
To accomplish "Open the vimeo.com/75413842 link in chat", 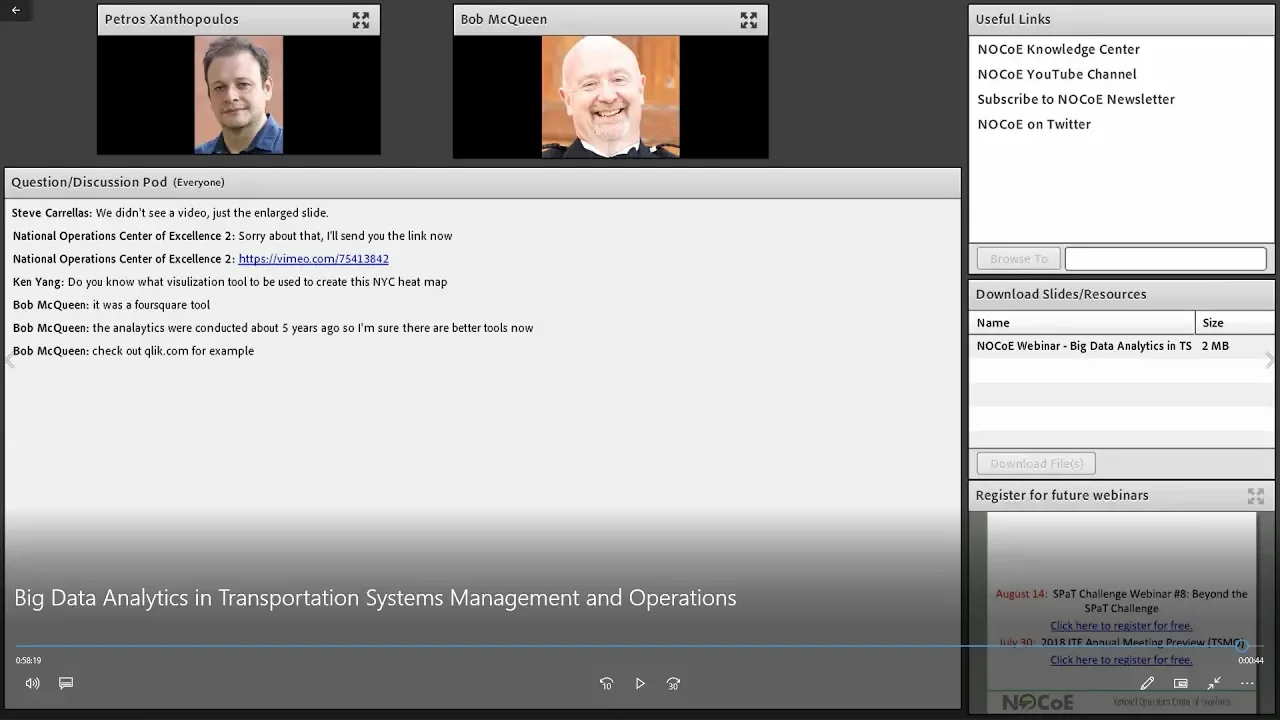I will (313, 259).
